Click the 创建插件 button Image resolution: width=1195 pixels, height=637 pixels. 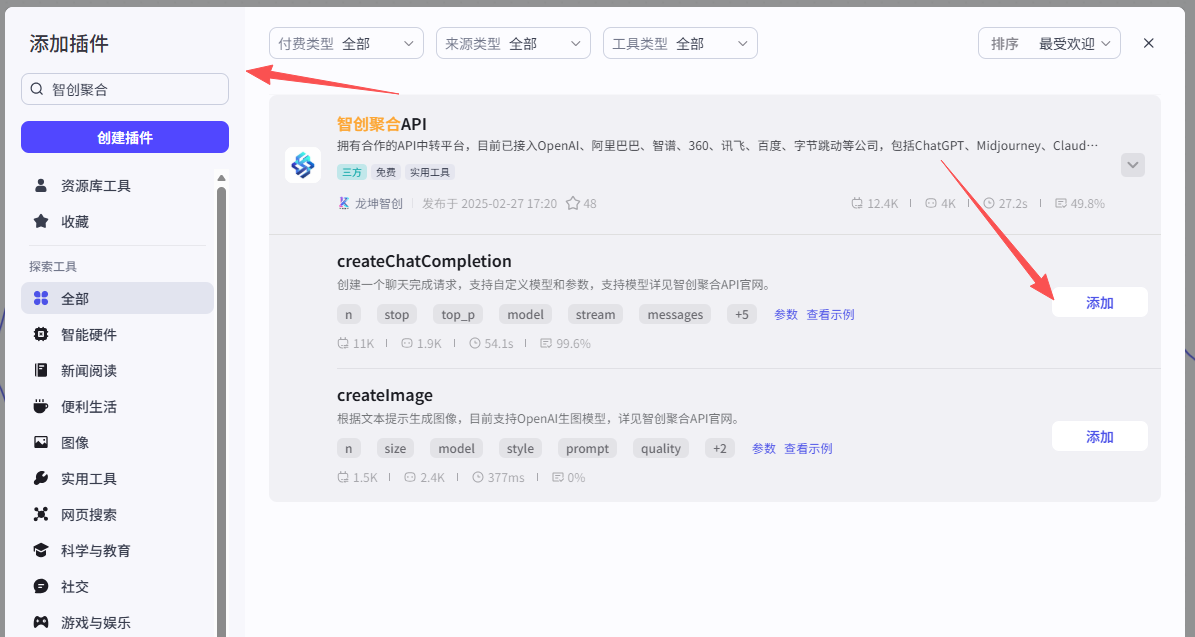pyautogui.click(x=124, y=137)
